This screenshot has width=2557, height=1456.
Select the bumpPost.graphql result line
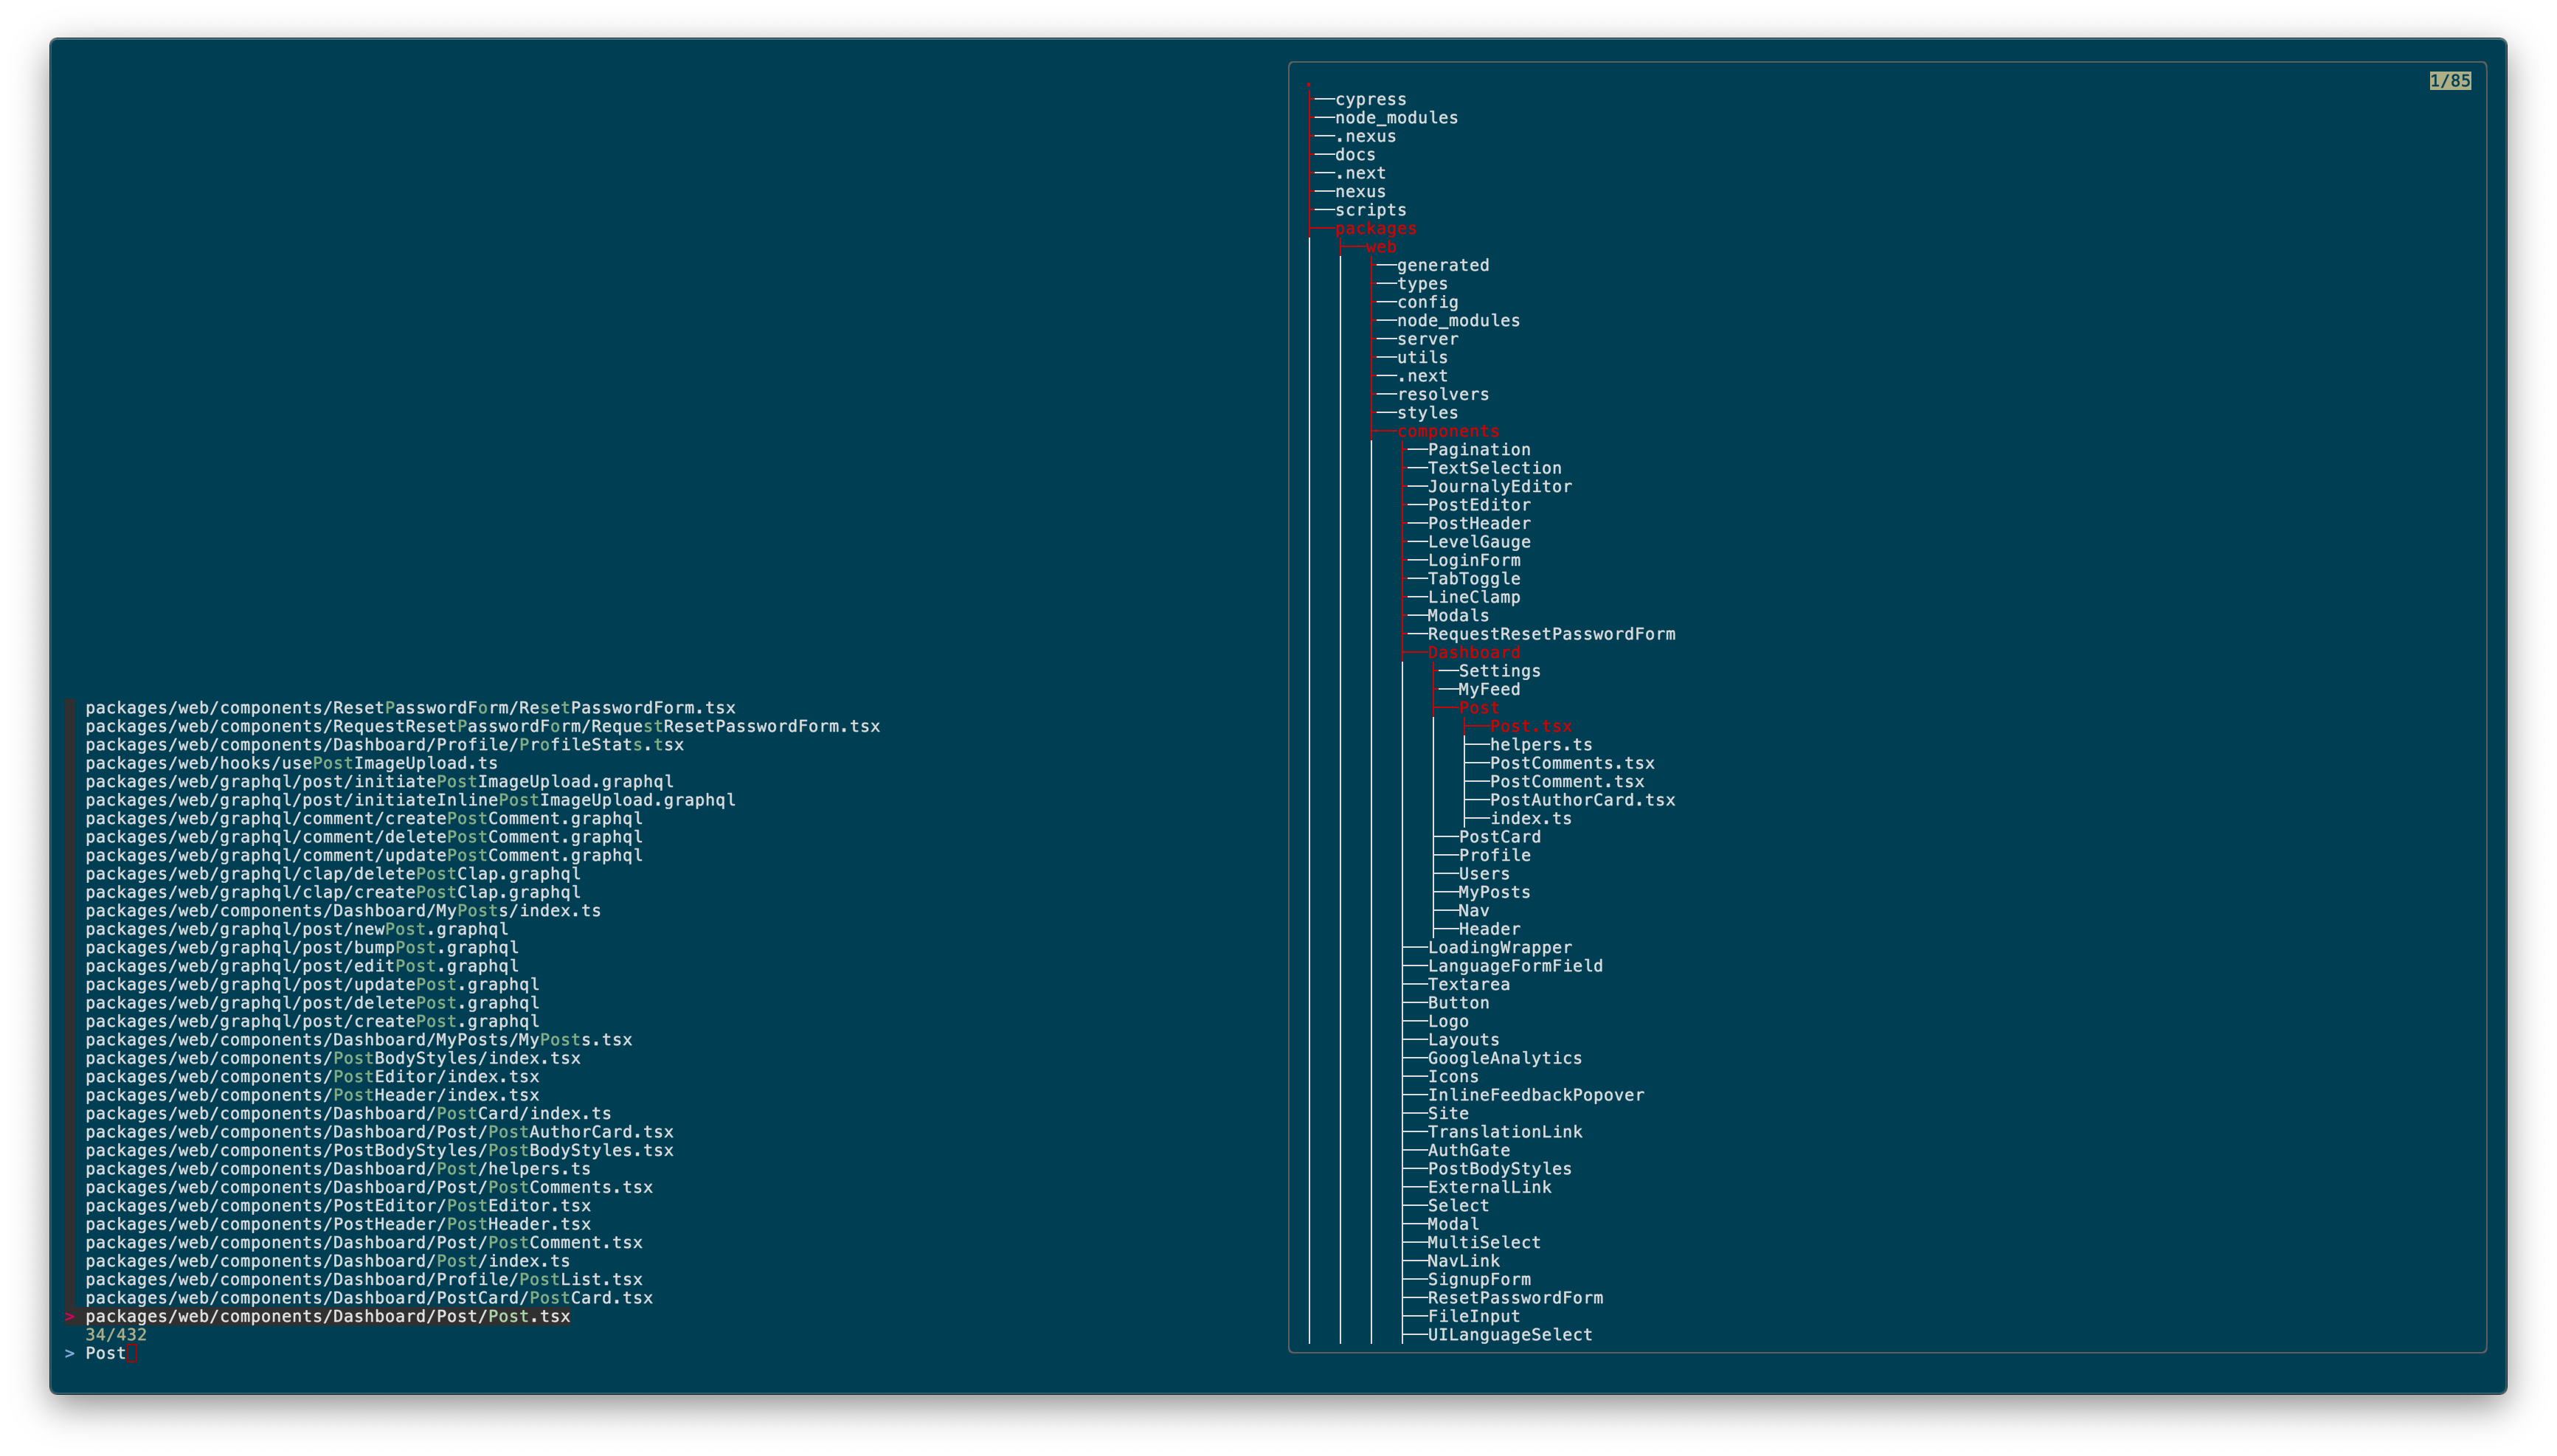coord(302,947)
